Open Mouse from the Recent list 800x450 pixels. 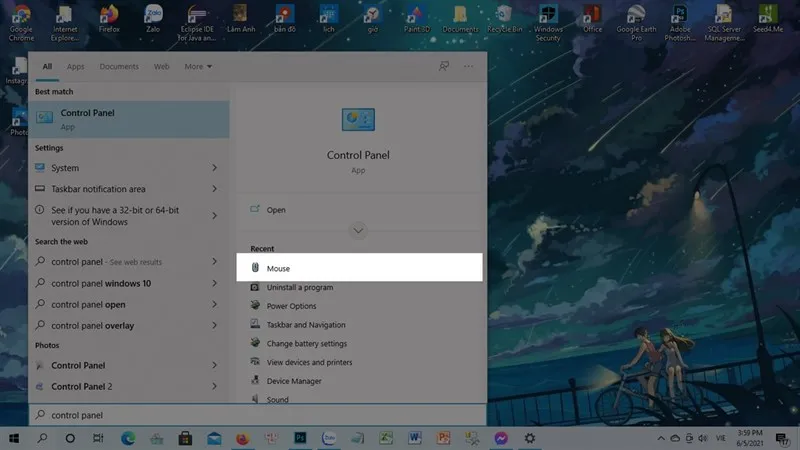click(278, 268)
